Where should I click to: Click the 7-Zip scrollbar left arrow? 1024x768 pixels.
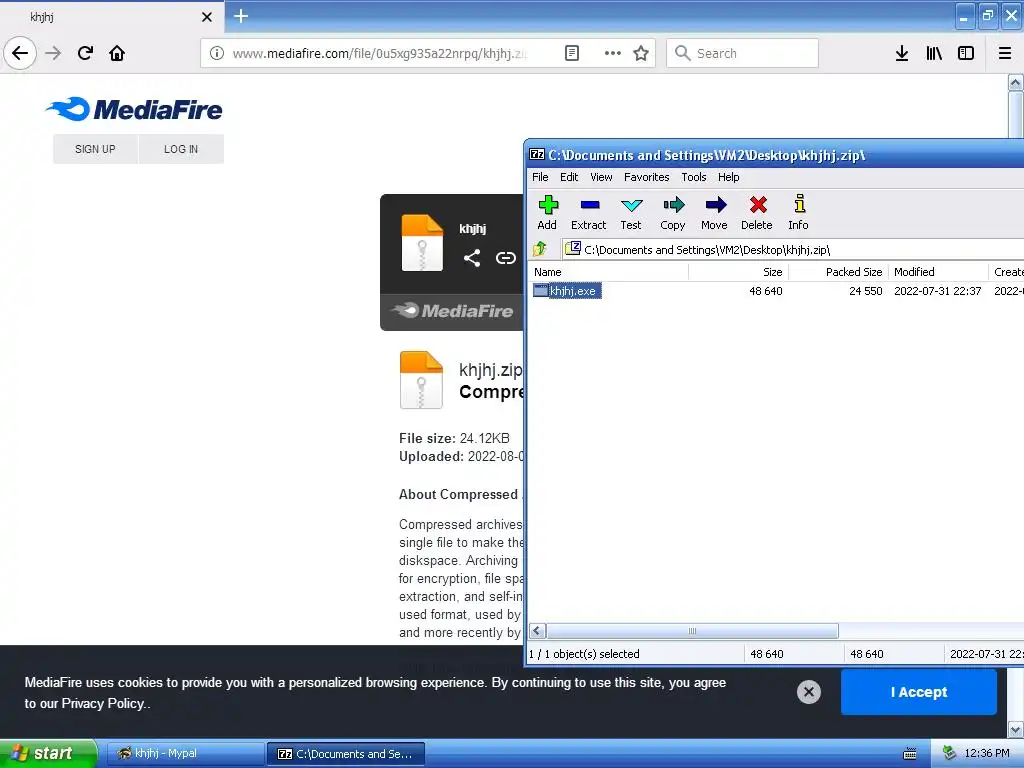537,631
